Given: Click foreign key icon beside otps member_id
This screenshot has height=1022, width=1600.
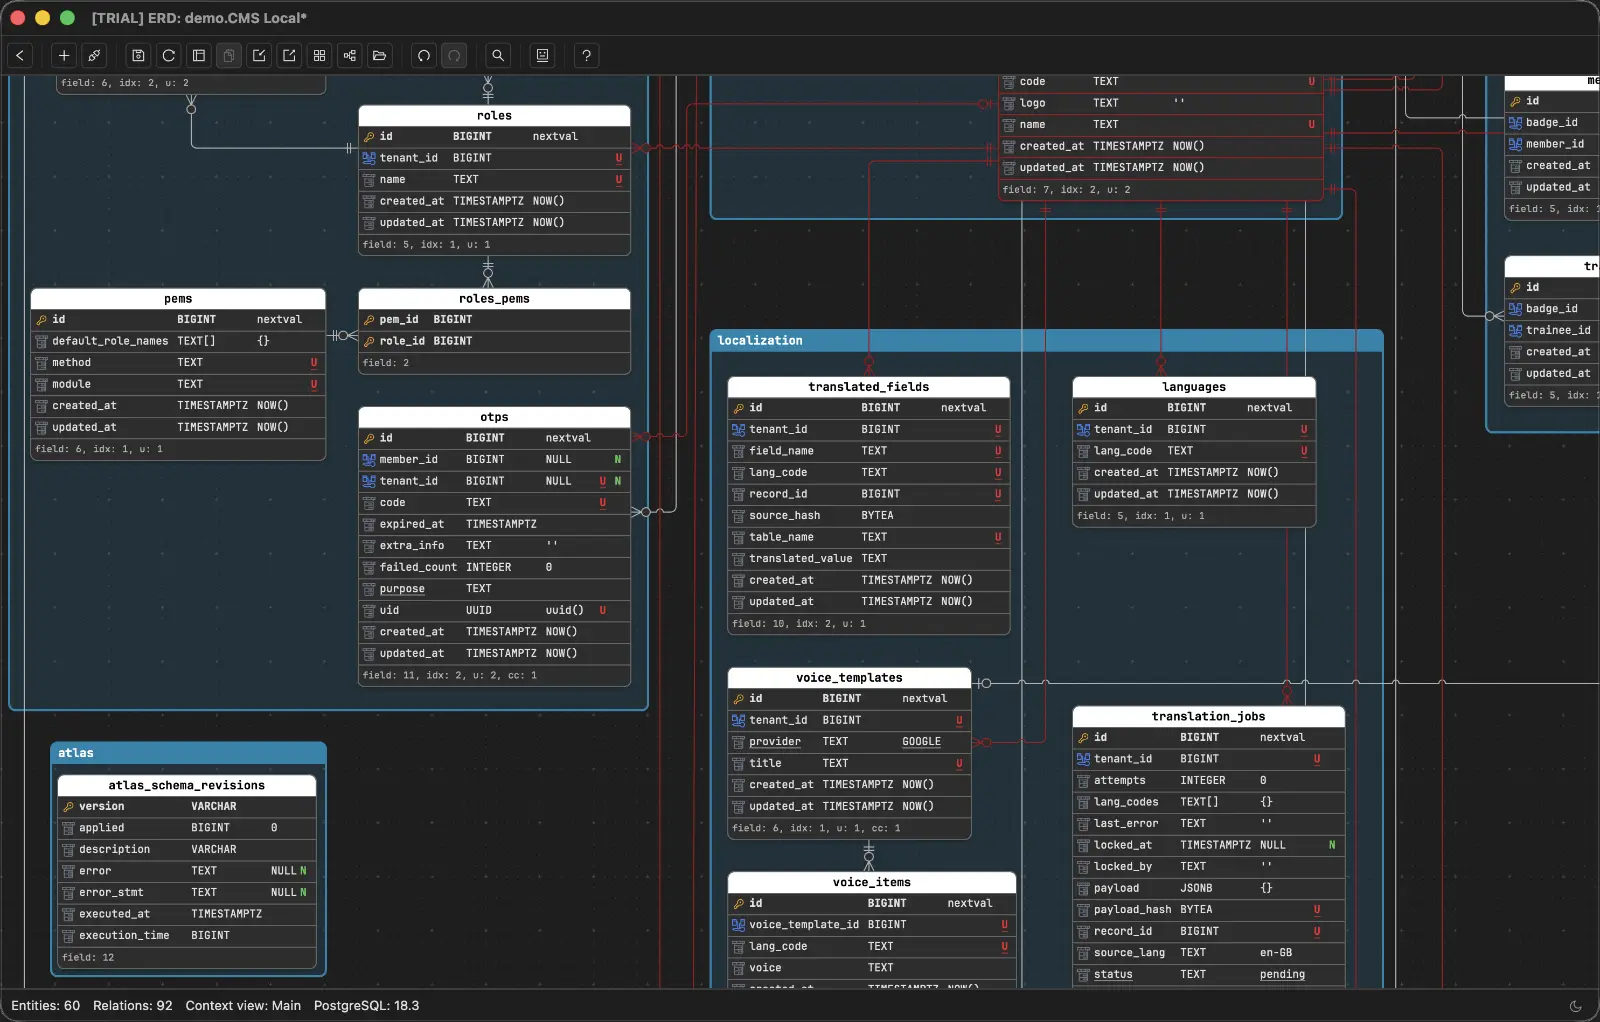Looking at the screenshot, I should pyautogui.click(x=369, y=460).
